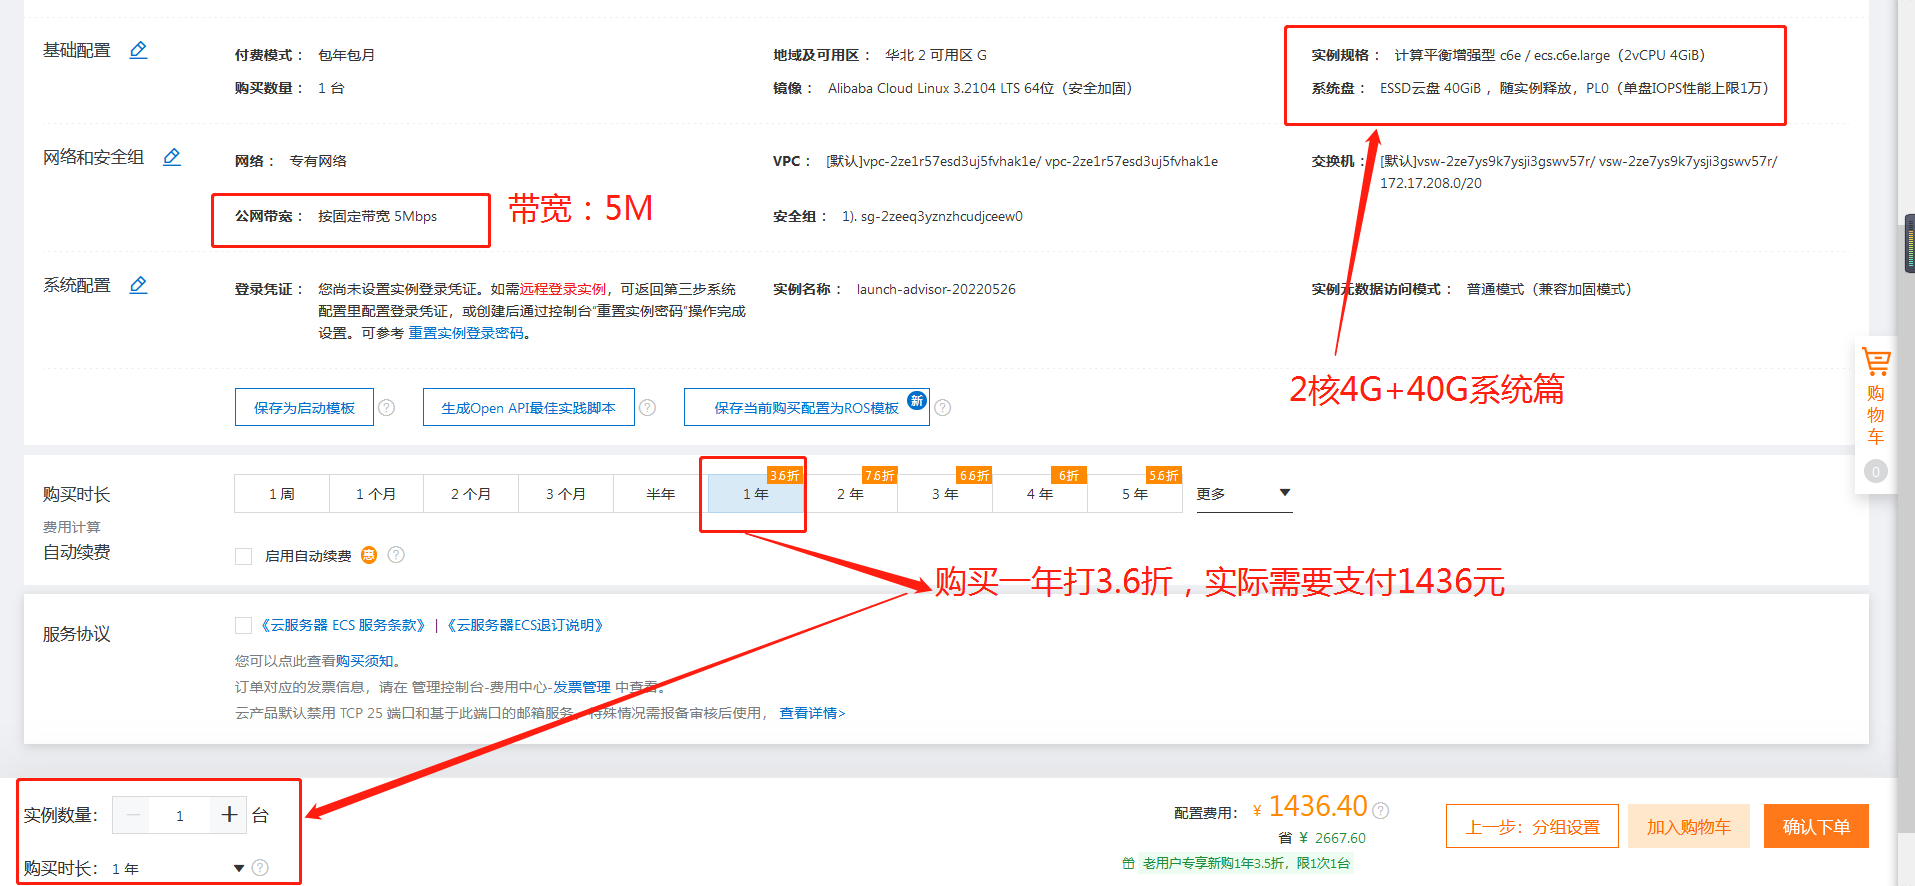Open 《云服务器ECS退订说明》 link
The image size is (1915, 886).
click(525, 625)
